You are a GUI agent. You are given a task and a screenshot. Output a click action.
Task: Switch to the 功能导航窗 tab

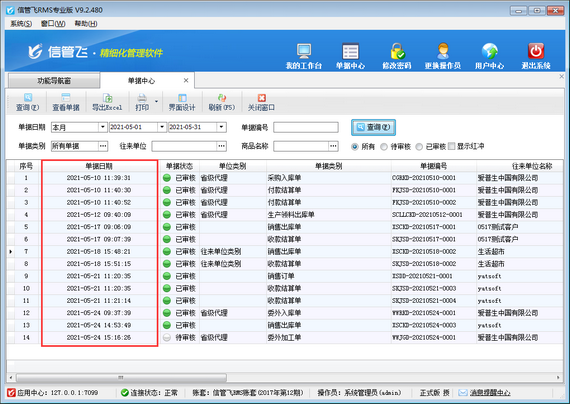click(x=54, y=80)
